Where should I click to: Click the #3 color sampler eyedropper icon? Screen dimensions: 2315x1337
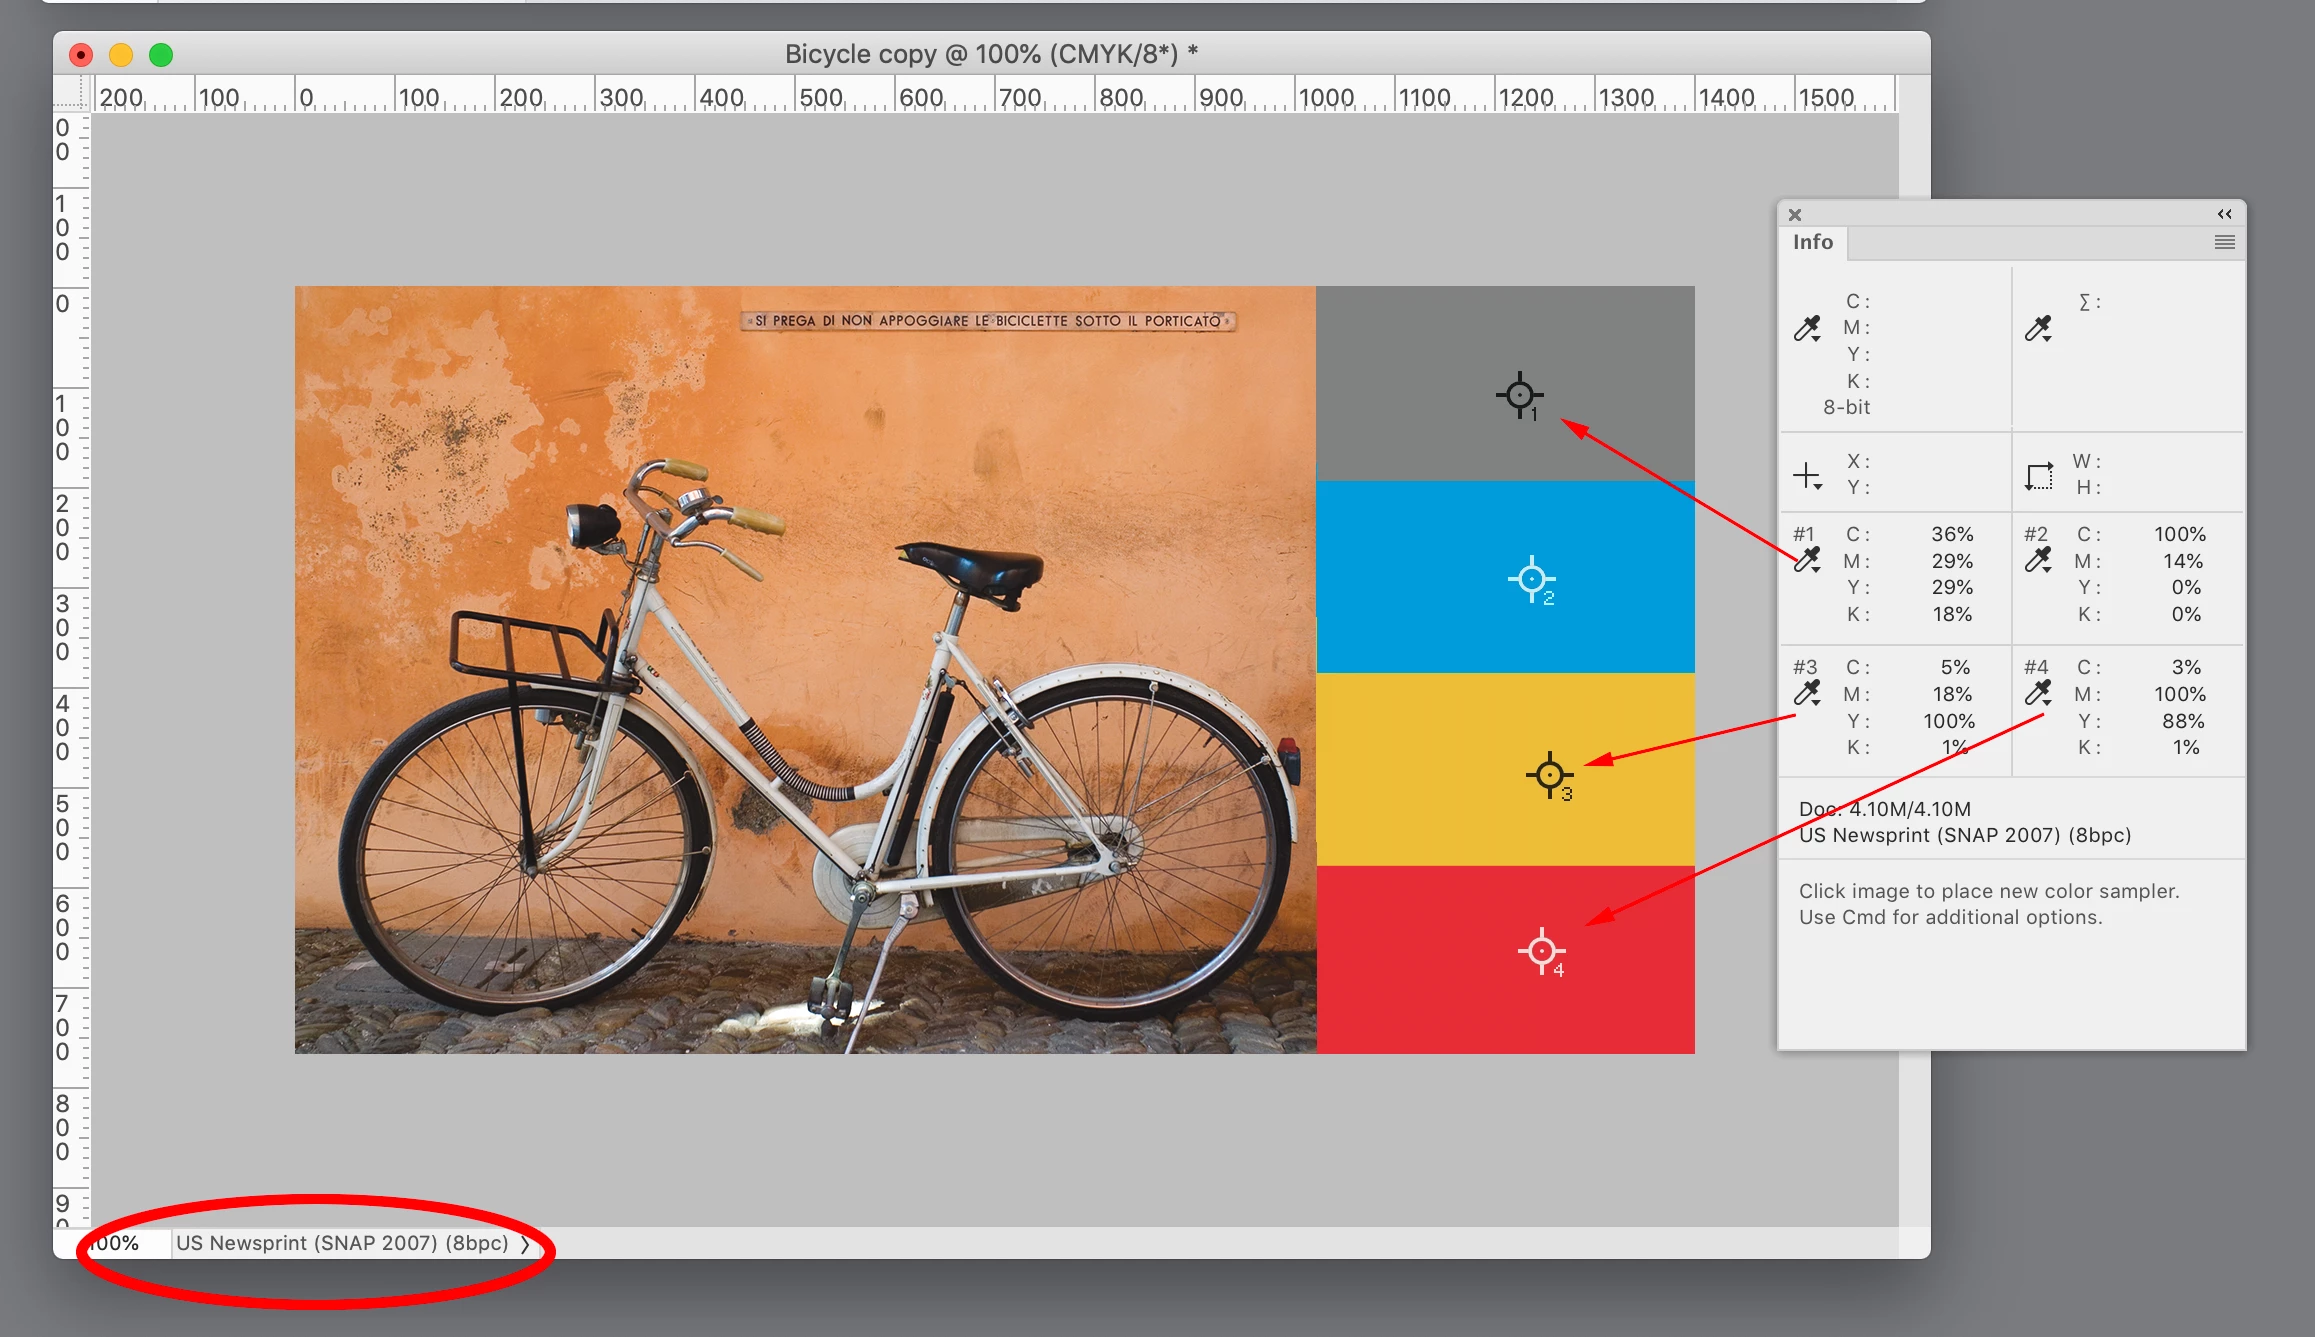coord(1807,693)
